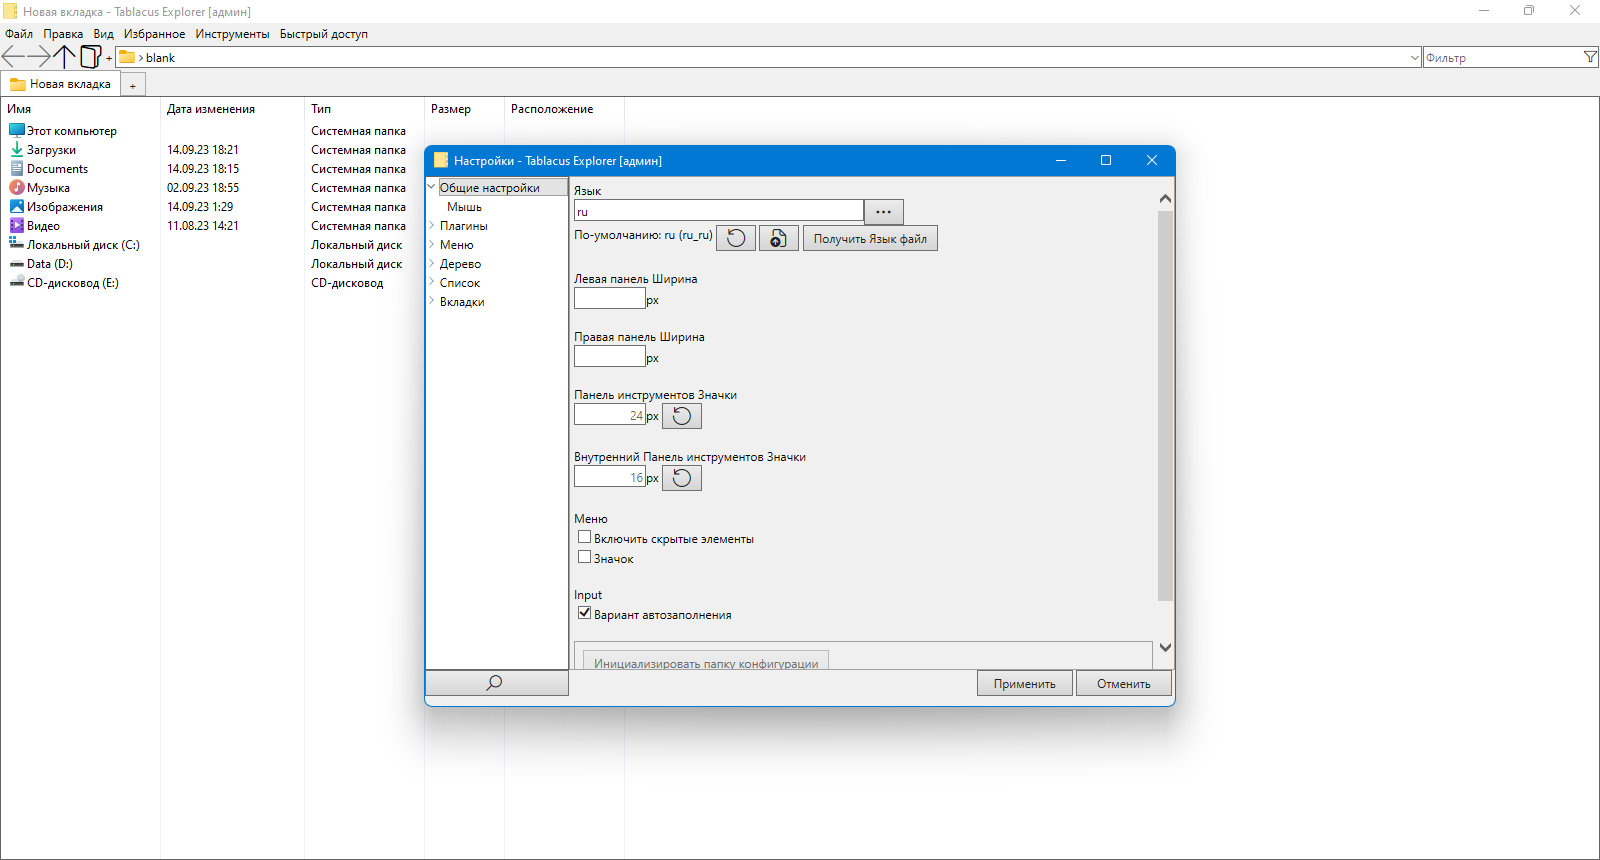1600x860 pixels.
Task: Click 'Получить Язык файл' button
Action: (870, 239)
